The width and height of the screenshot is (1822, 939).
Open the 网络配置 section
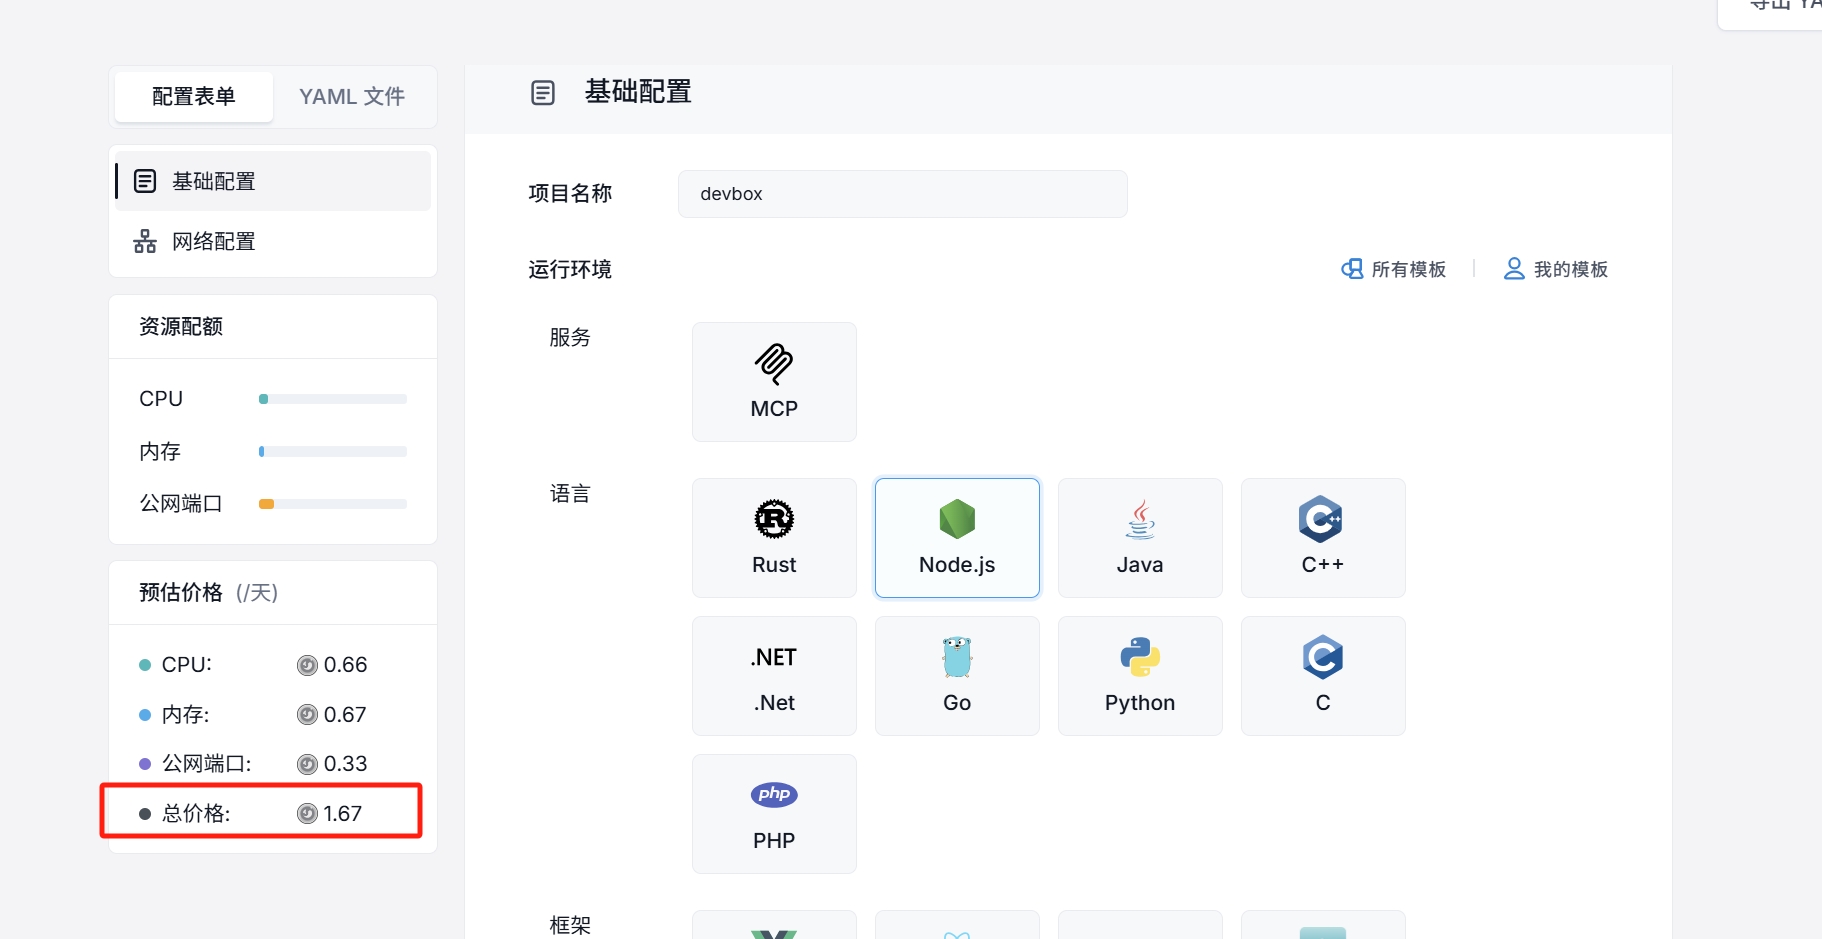(273, 241)
